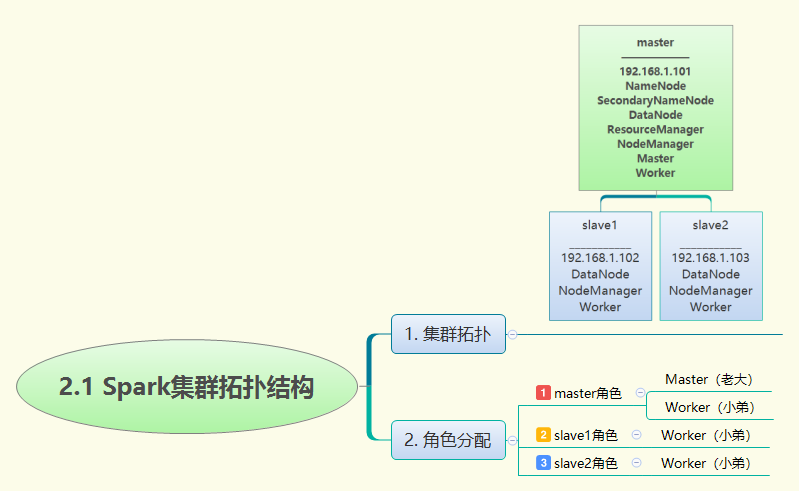The width and height of the screenshot is (799, 491).
Task: Collapse the 1. 集群拓扑 branch
Action: pos(513,335)
